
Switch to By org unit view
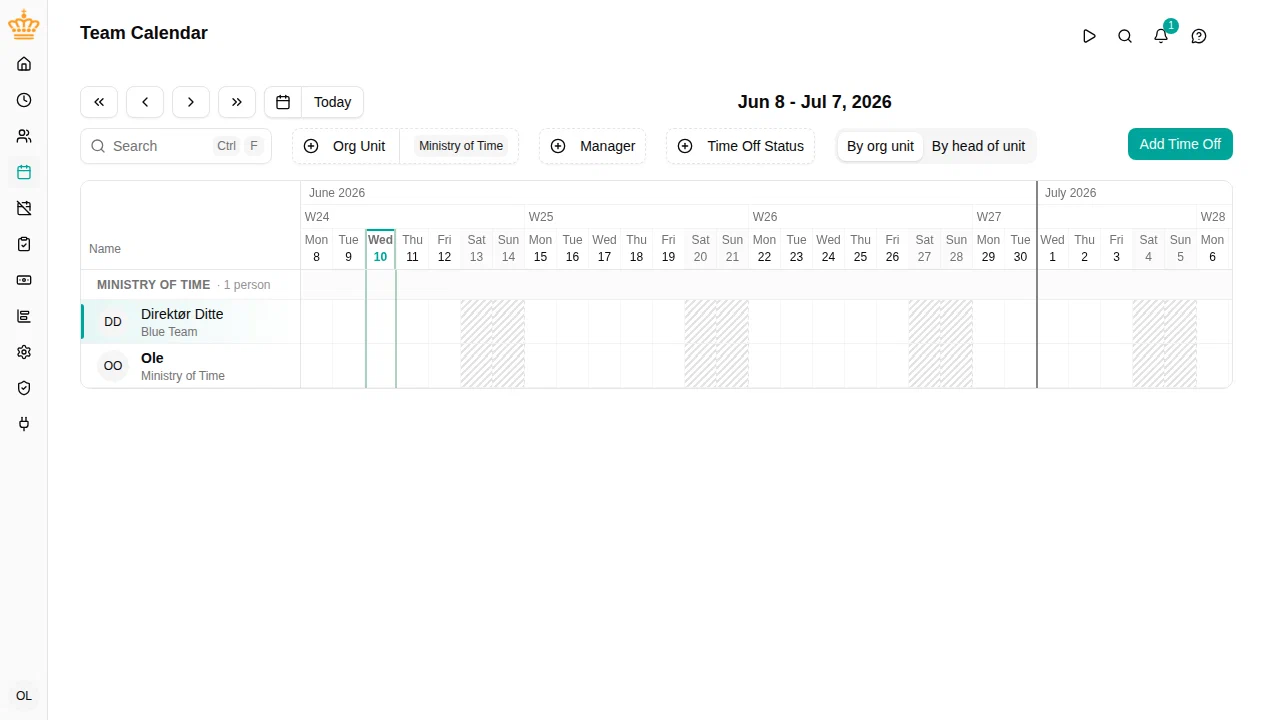(x=880, y=146)
